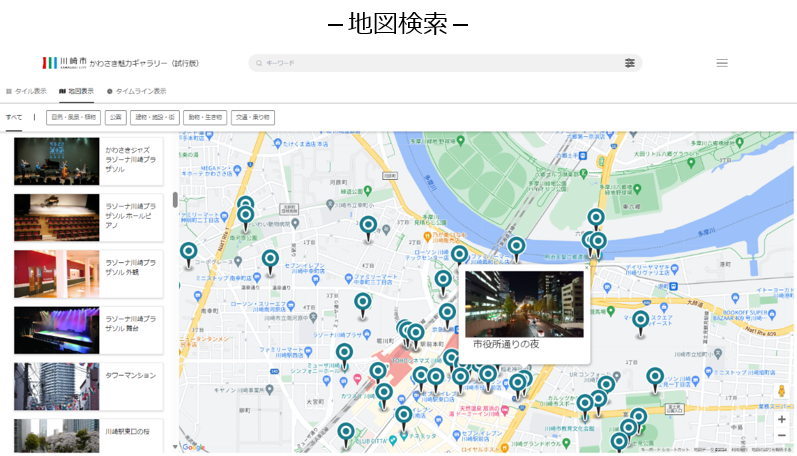Click MEGAドン・キホーテ store marker
The width and height of the screenshot is (797, 456).
point(237,170)
